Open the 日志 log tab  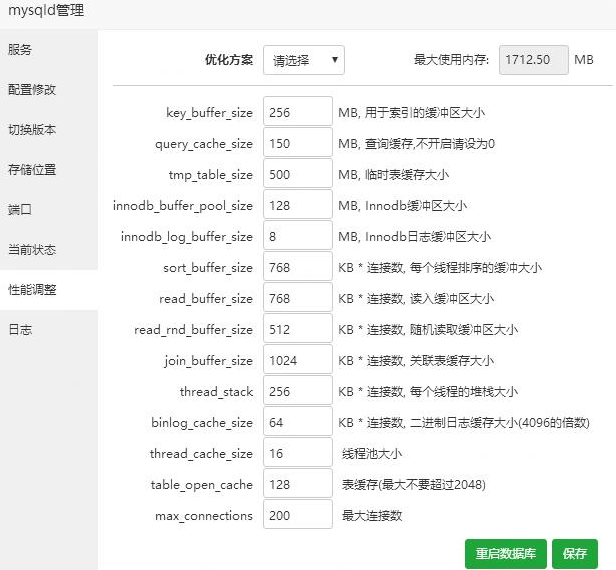[x=20, y=329]
